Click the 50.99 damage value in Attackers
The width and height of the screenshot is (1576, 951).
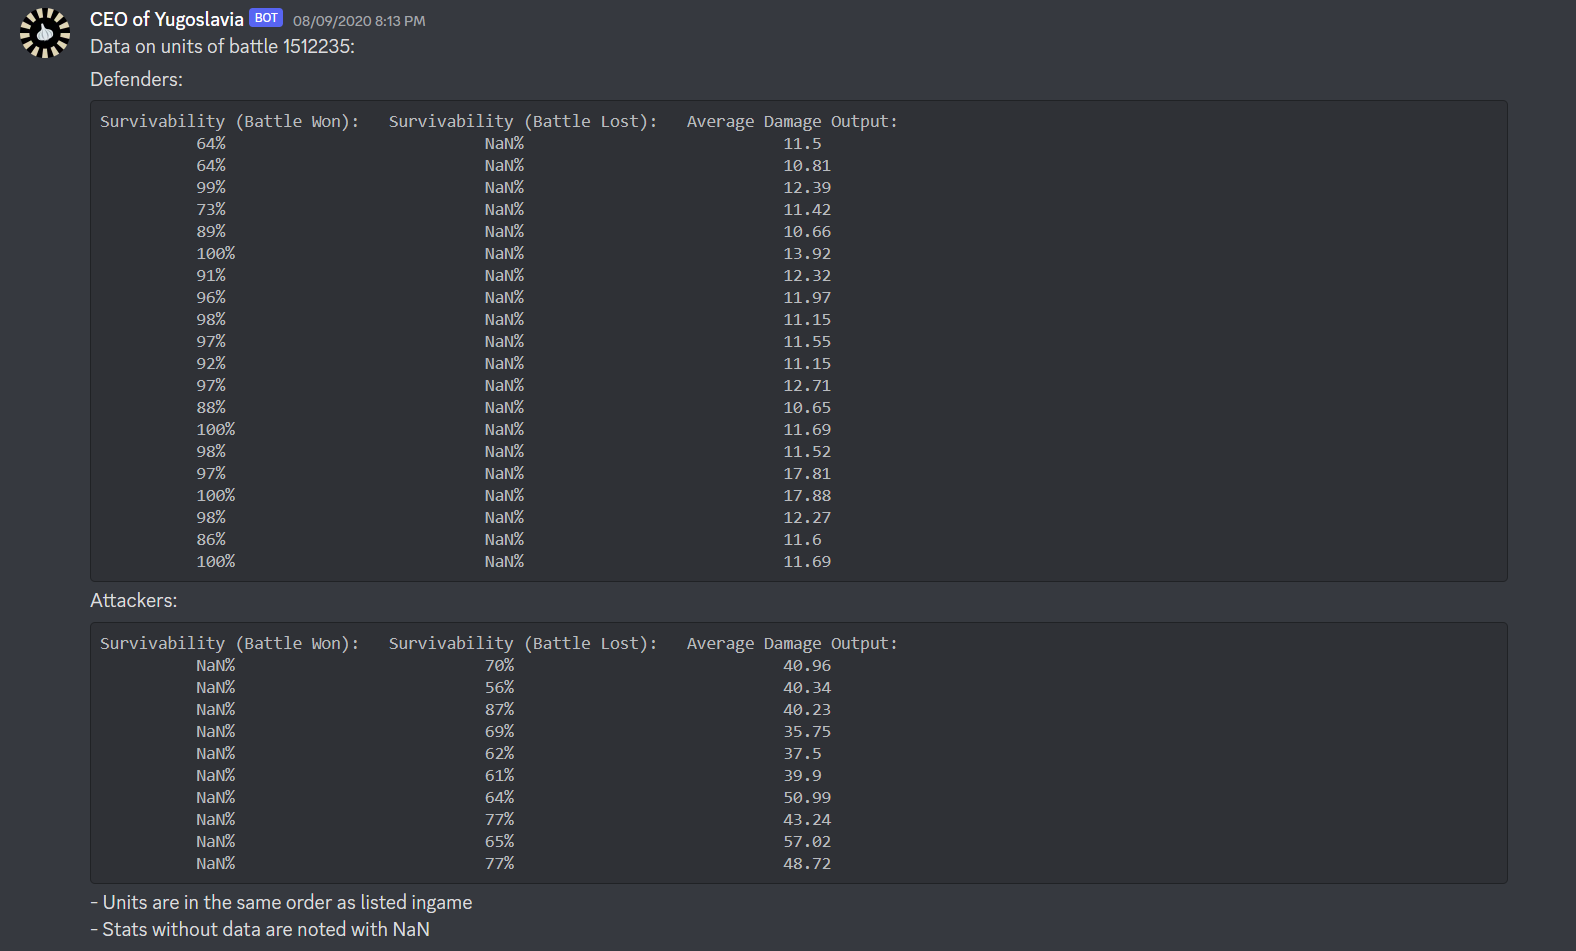coord(806,797)
